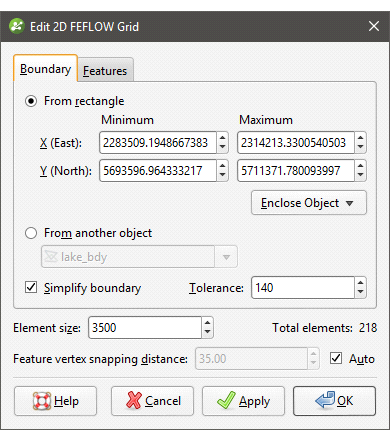Viewport: 390px width, 430px height.
Task: Click the Apply button
Action: (x=243, y=401)
